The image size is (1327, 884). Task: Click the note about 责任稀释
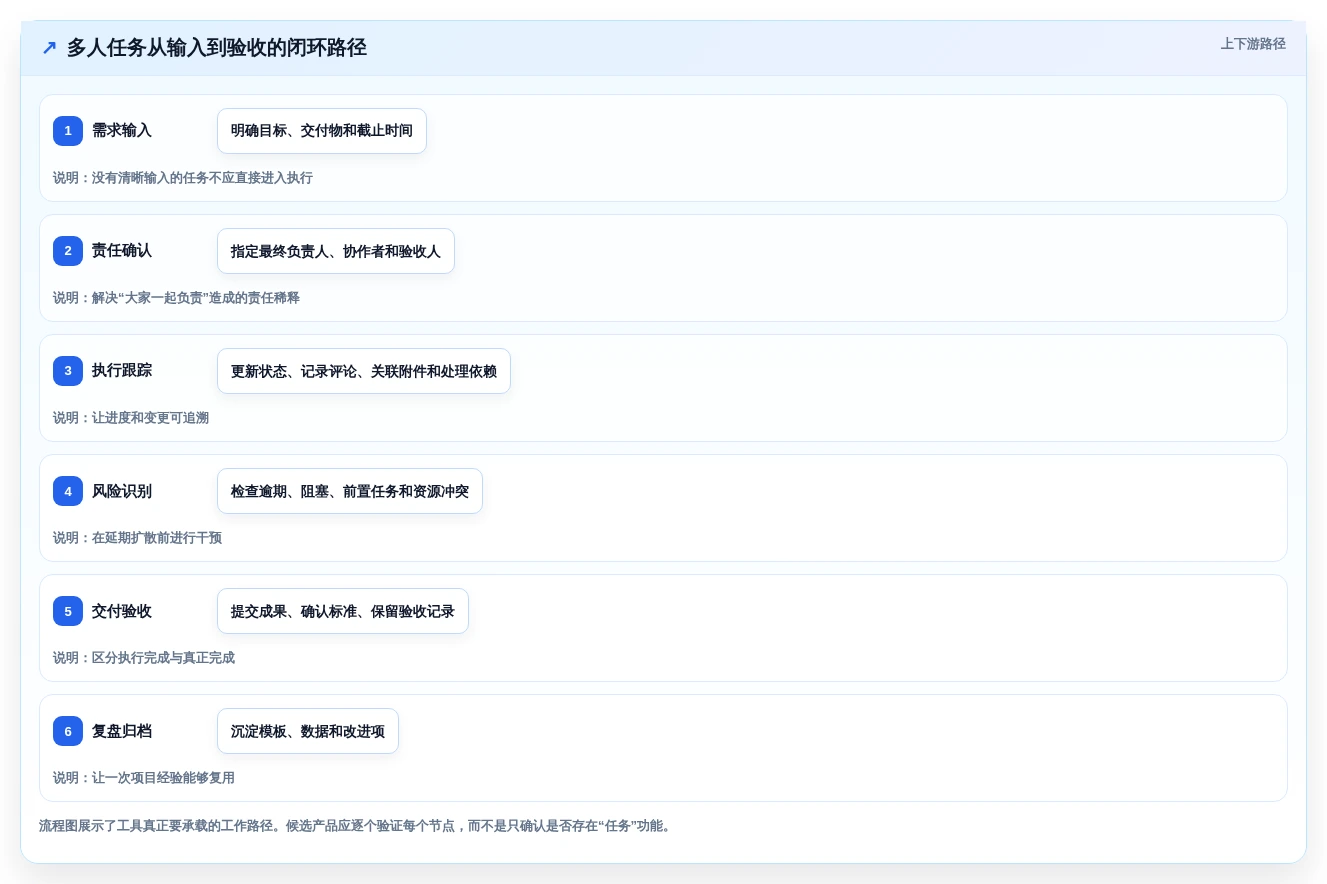[176, 298]
